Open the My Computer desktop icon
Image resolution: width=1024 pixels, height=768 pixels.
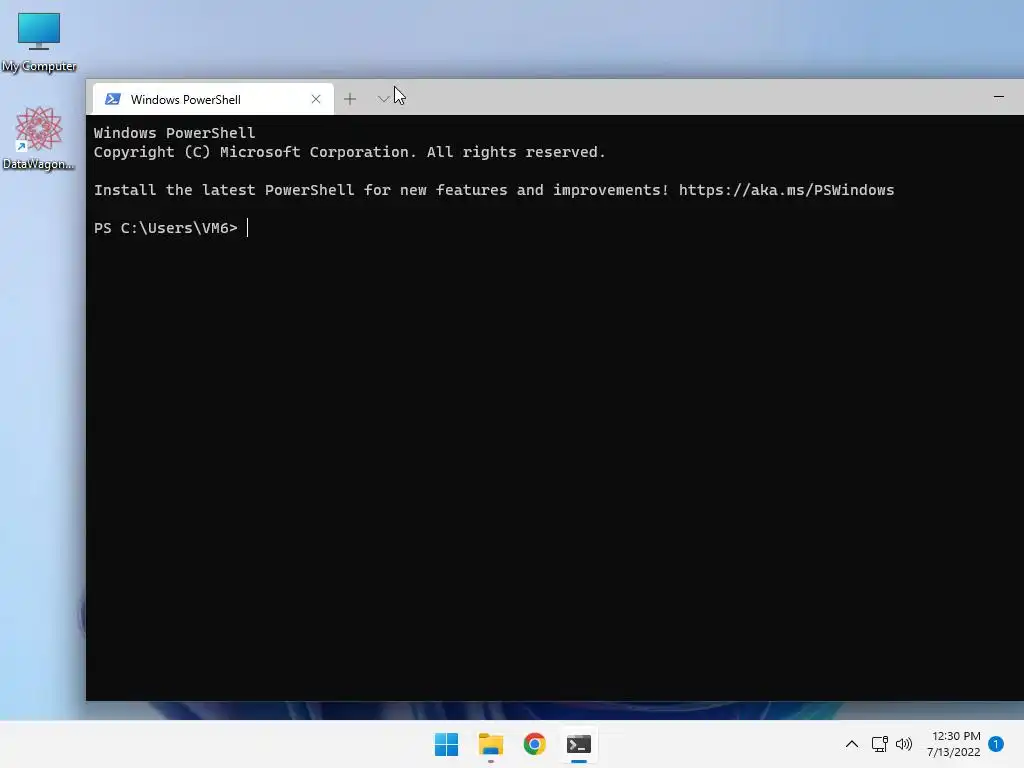39,42
